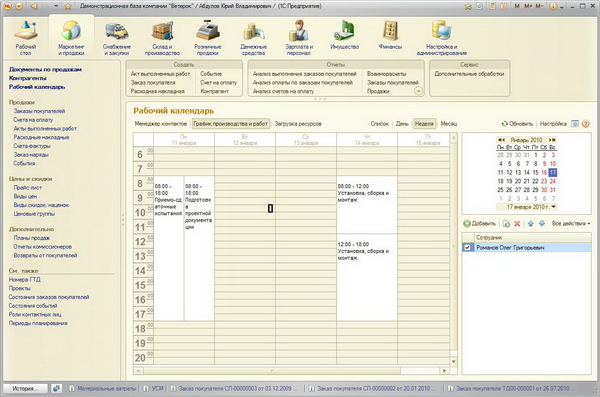This screenshot has width=600, height=397.
Task: Open the Зарплата и персонал section
Action: pyautogui.click(x=299, y=38)
